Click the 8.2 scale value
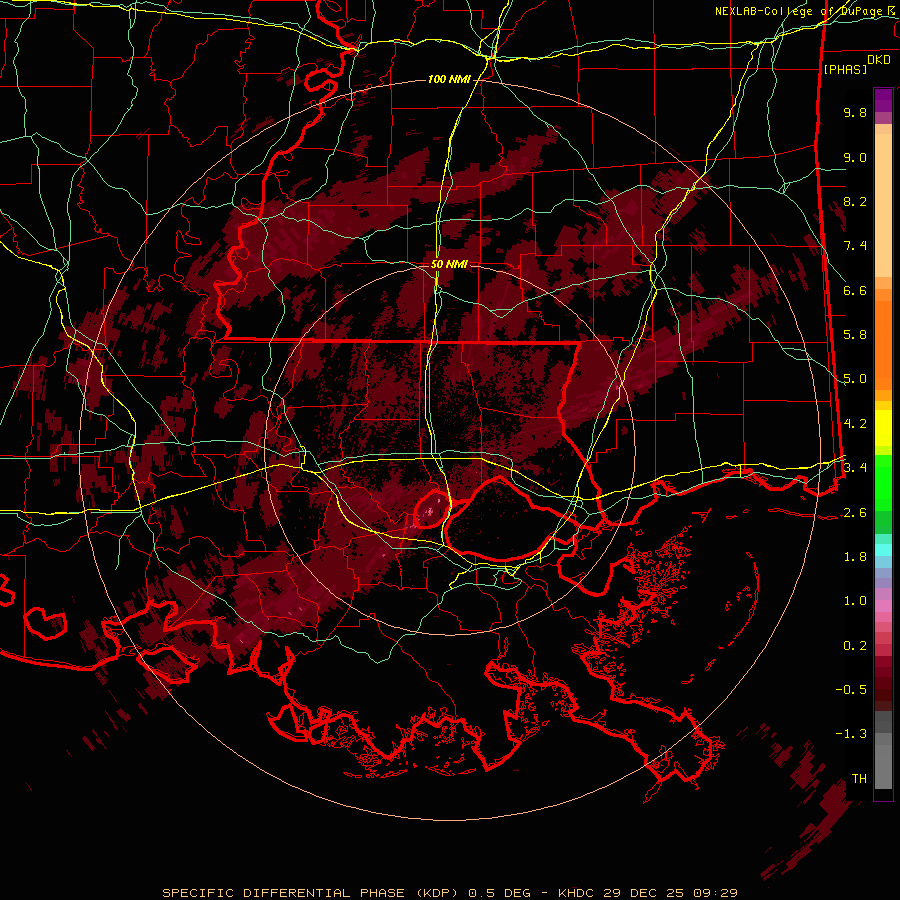 (855, 201)
